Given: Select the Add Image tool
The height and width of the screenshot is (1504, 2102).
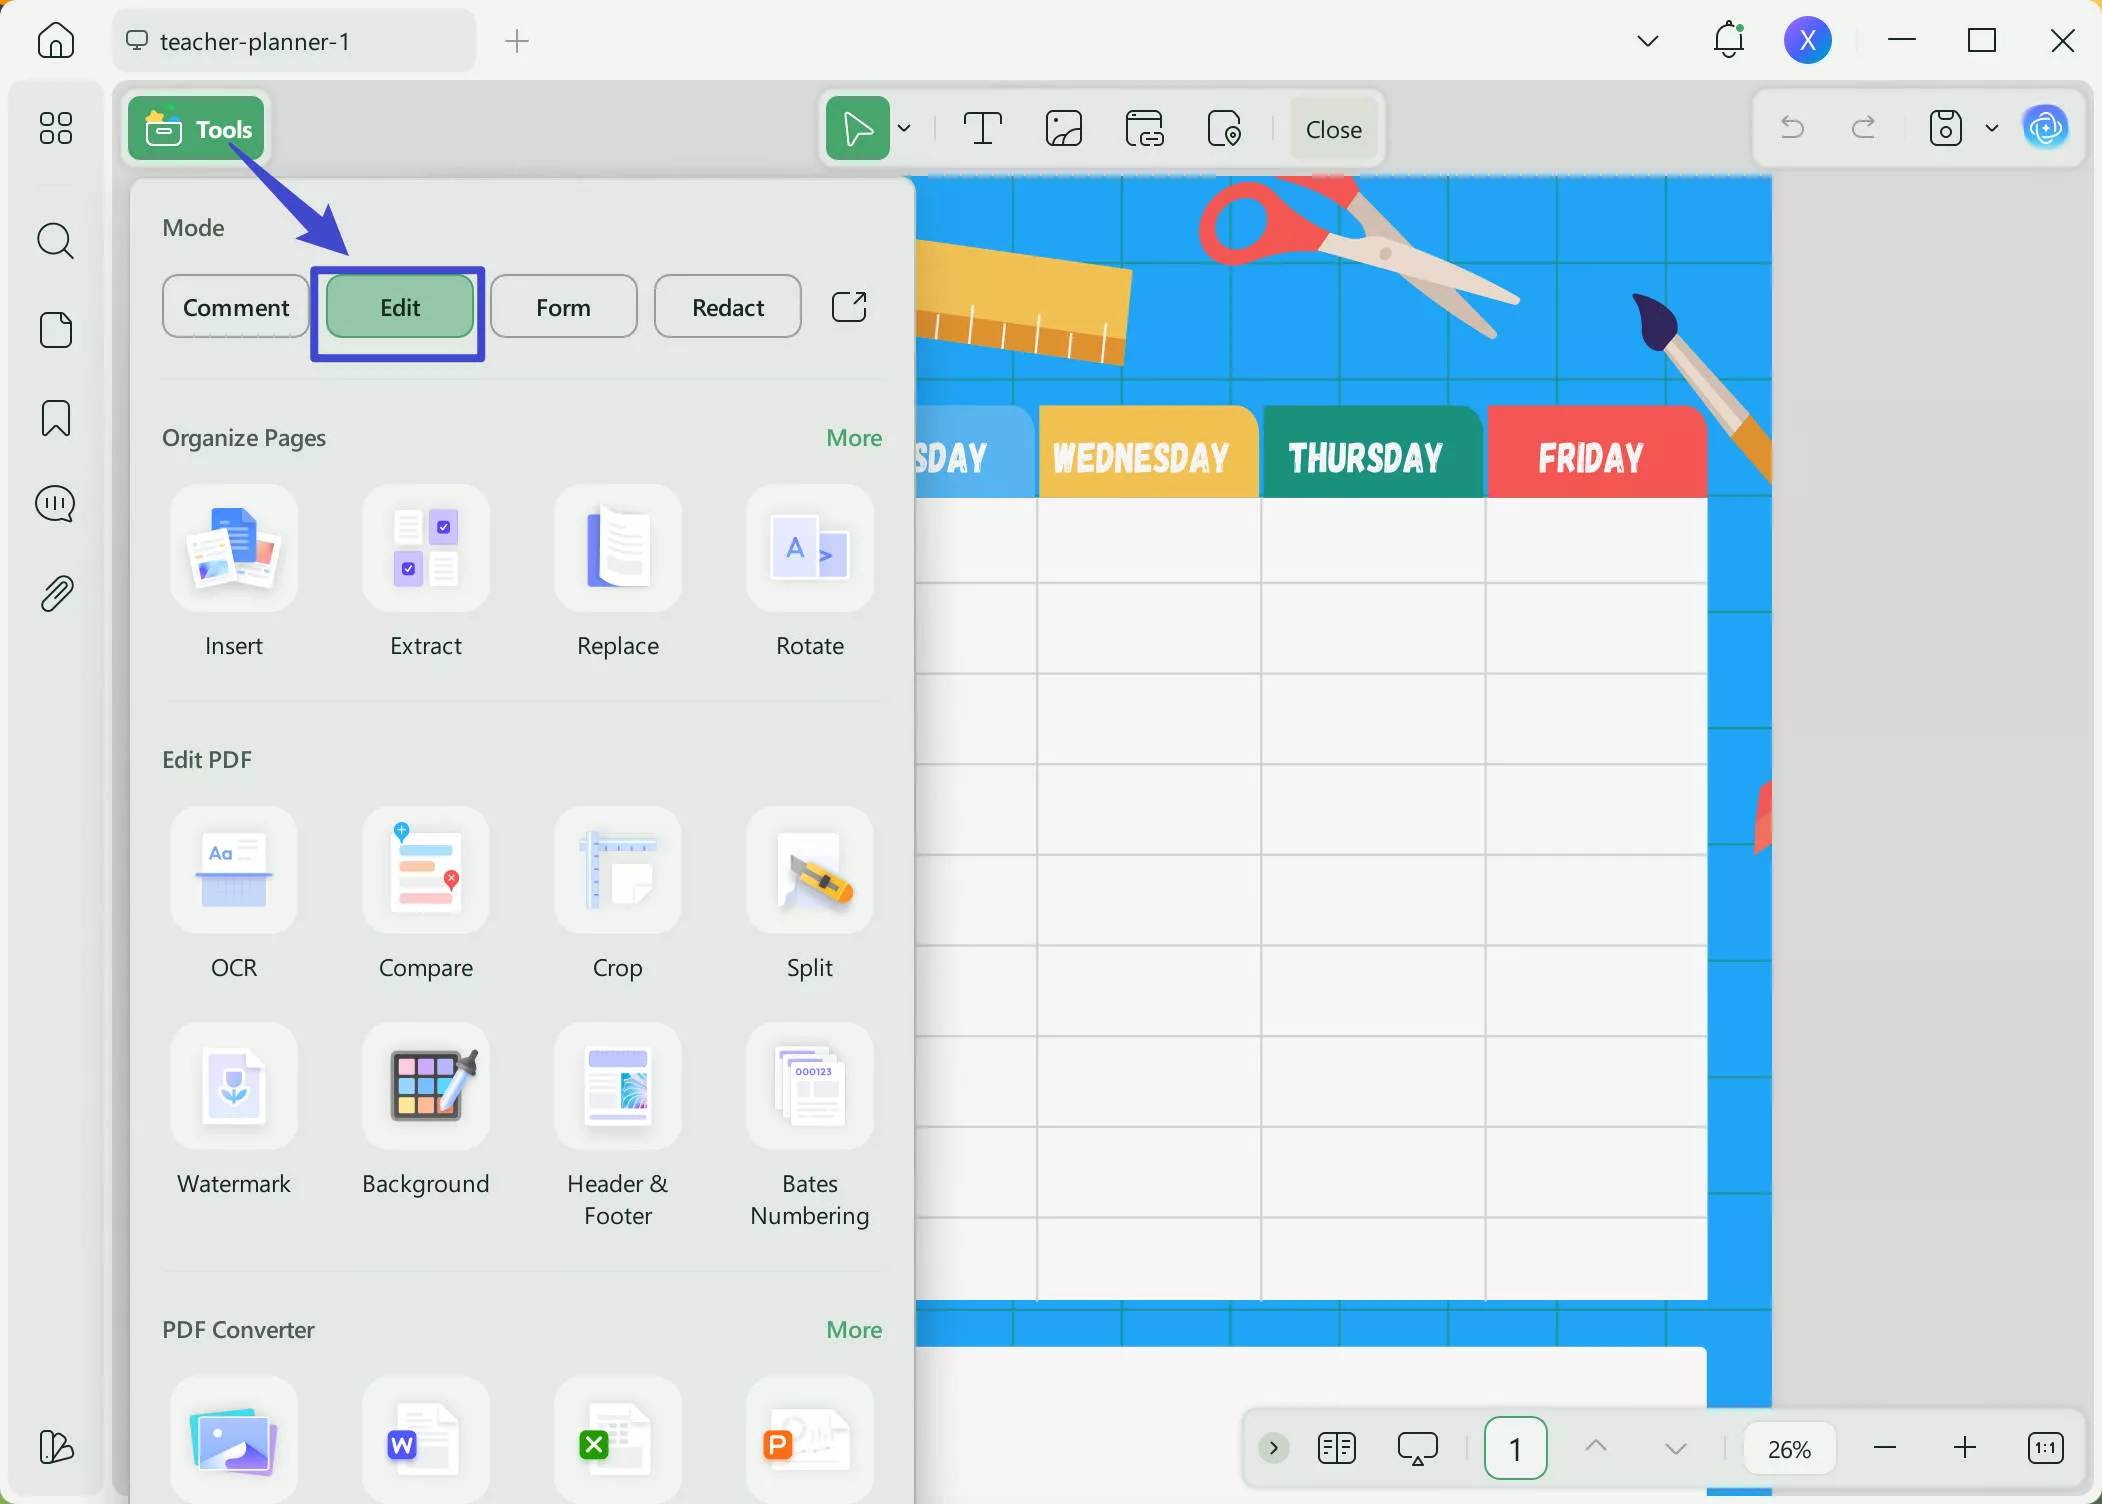Looking at the screenshot, I should click(x=1063, y=128).
